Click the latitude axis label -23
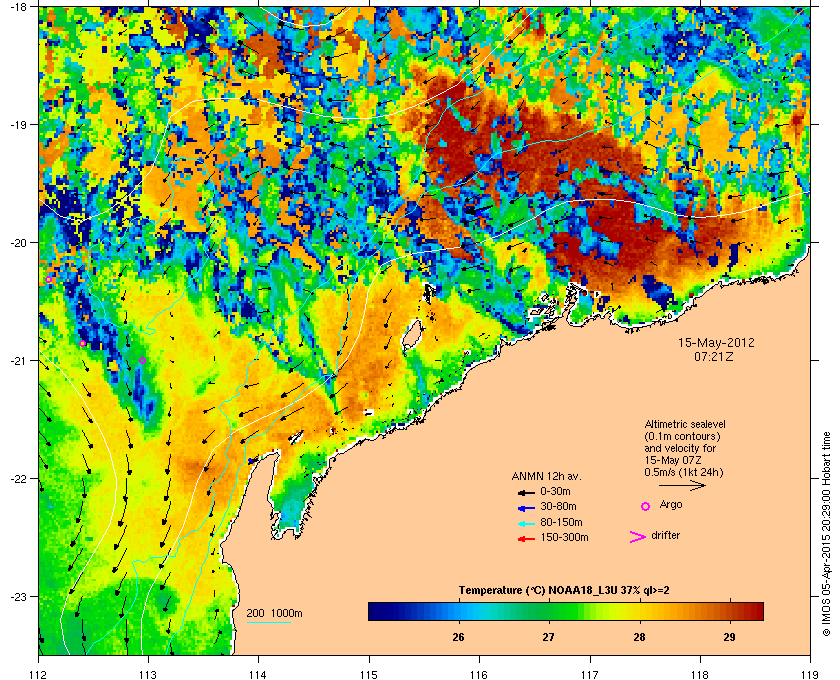 18,596
